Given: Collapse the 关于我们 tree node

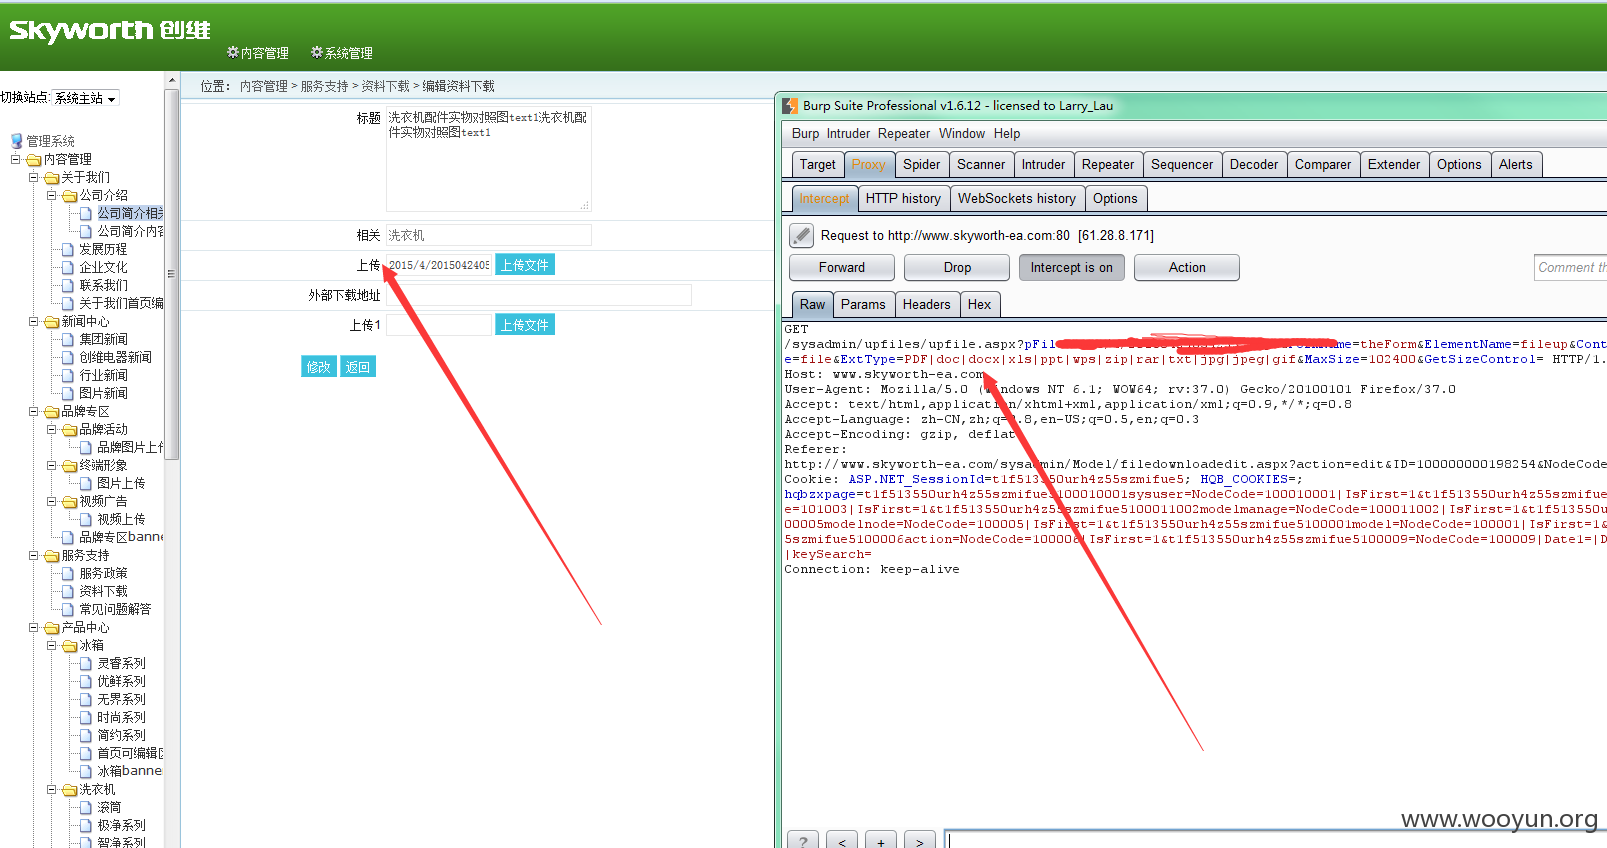Looking at the screenshot, I should click(x=33, y=177).
